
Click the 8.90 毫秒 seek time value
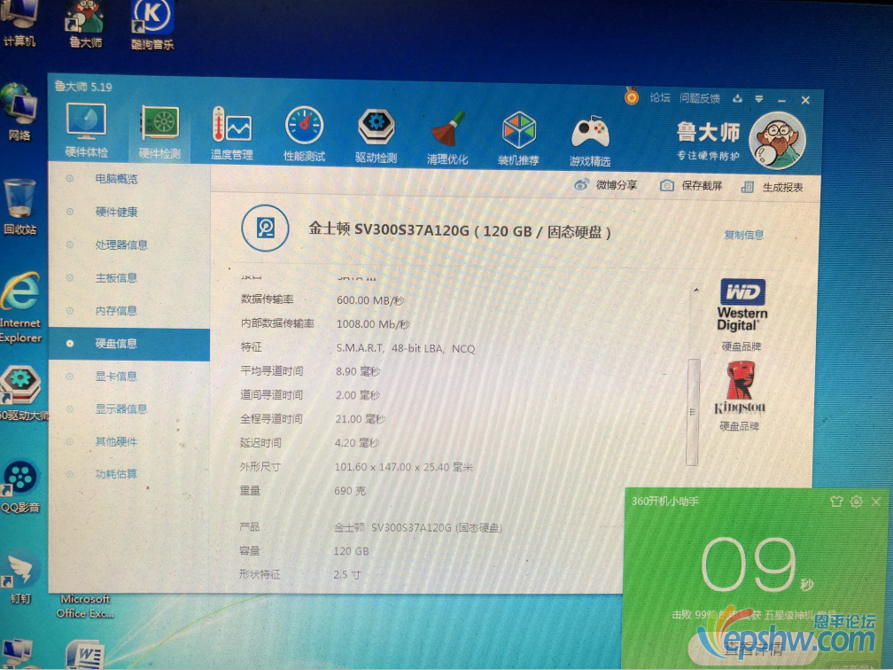(358, 371)
